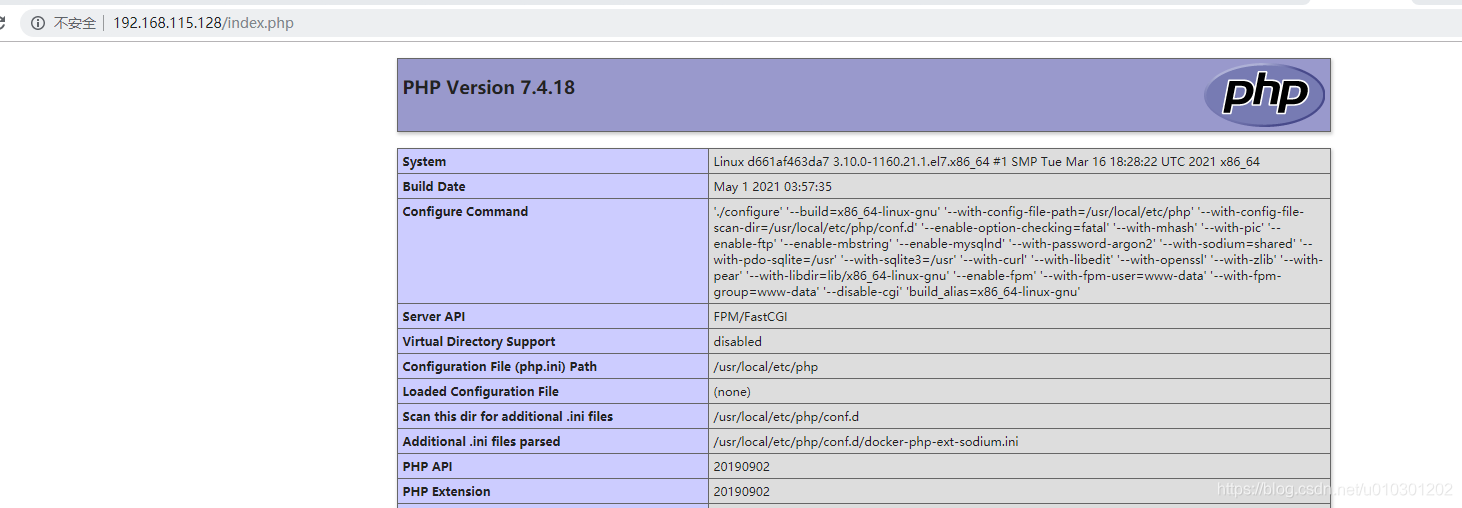Image resolution: width=1462 pixels, height=508 pixels.
Task: Click the 20190902 value in the PHP API row
Action: (x=742, y=467)
